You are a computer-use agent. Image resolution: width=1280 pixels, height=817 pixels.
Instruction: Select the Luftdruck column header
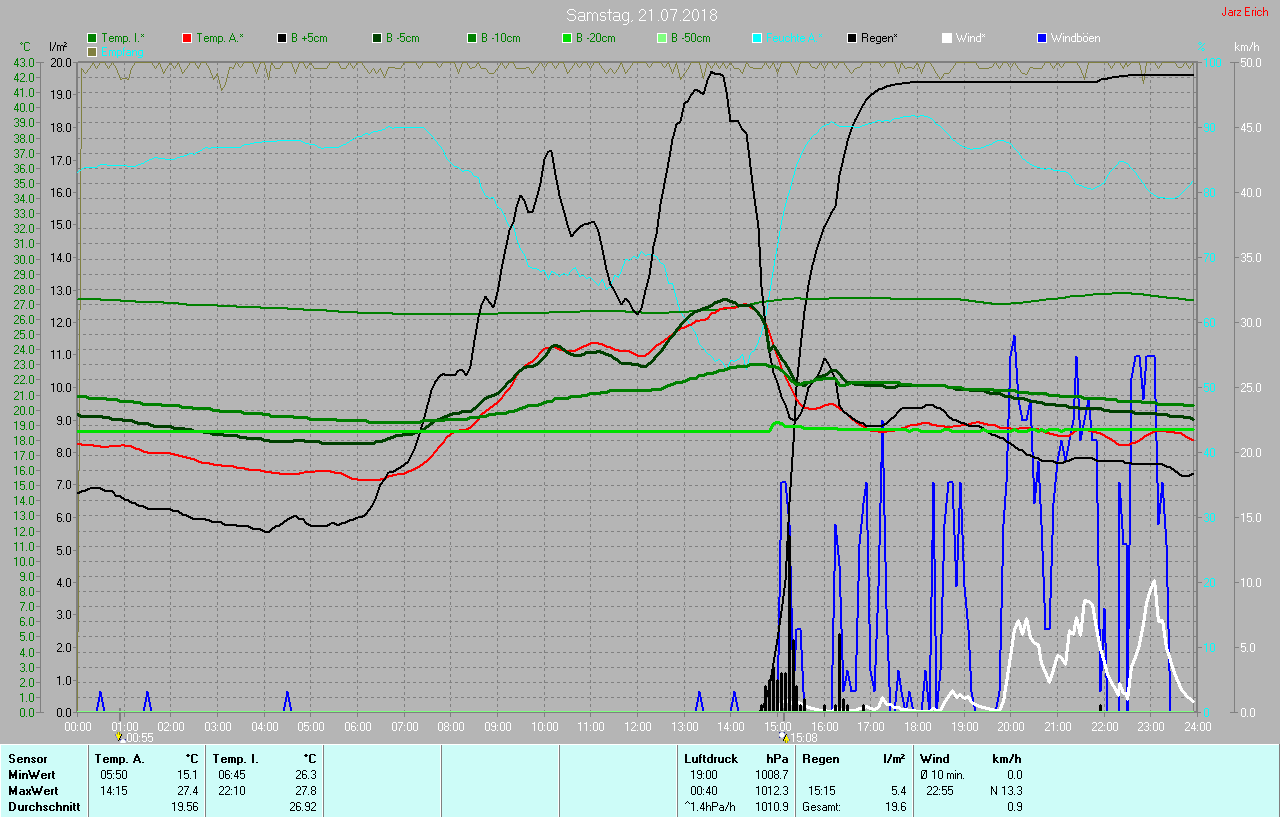point(710,759)
